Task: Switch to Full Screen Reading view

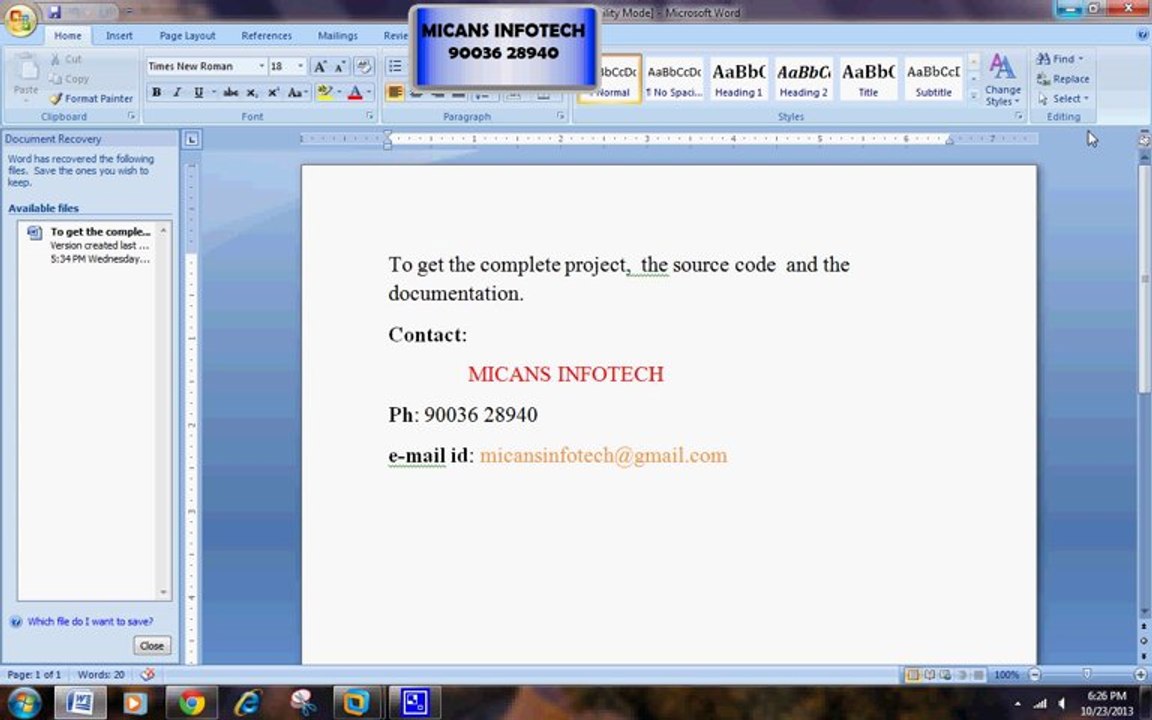Action: 929,674
